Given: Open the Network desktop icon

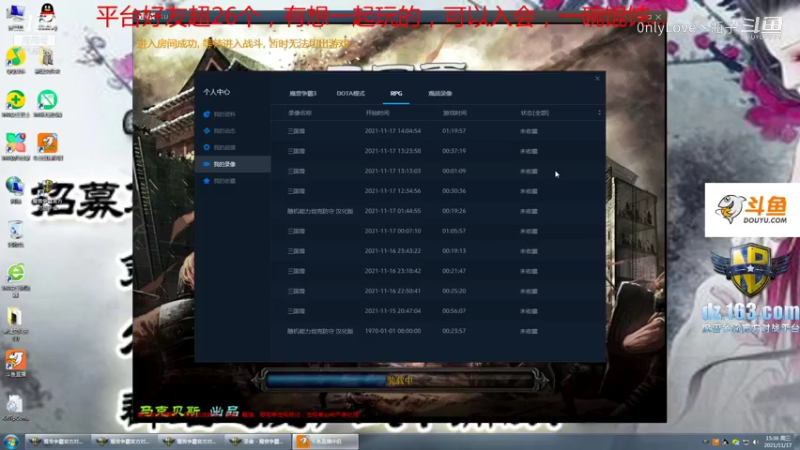Looking at the screenshot, I should (15, 190).
